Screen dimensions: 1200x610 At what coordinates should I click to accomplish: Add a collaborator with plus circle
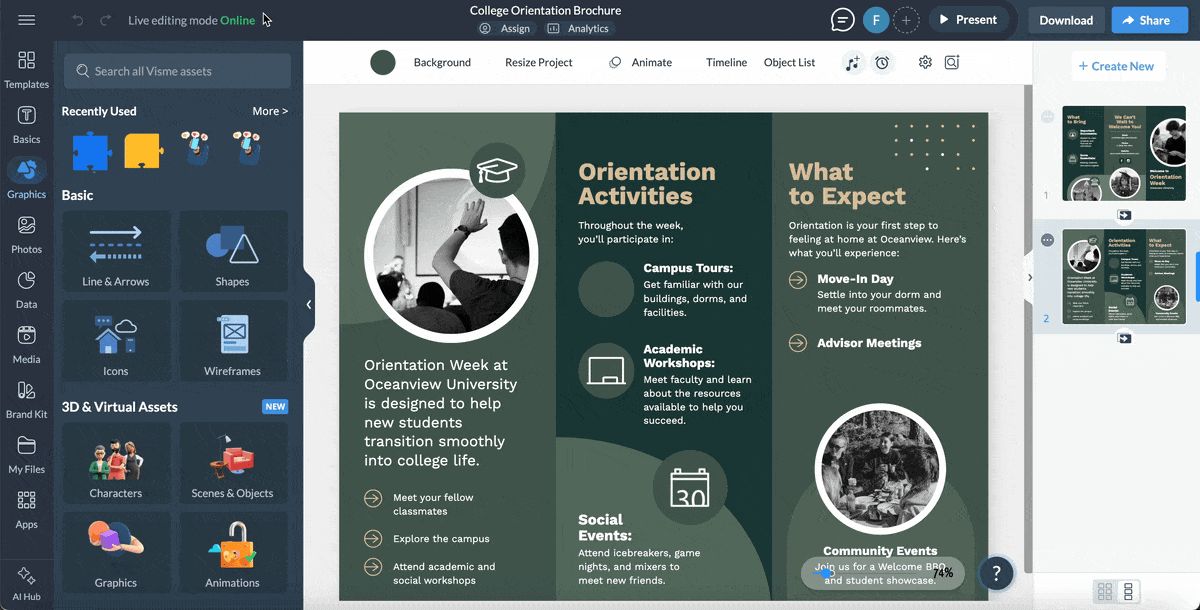(906, 20)
